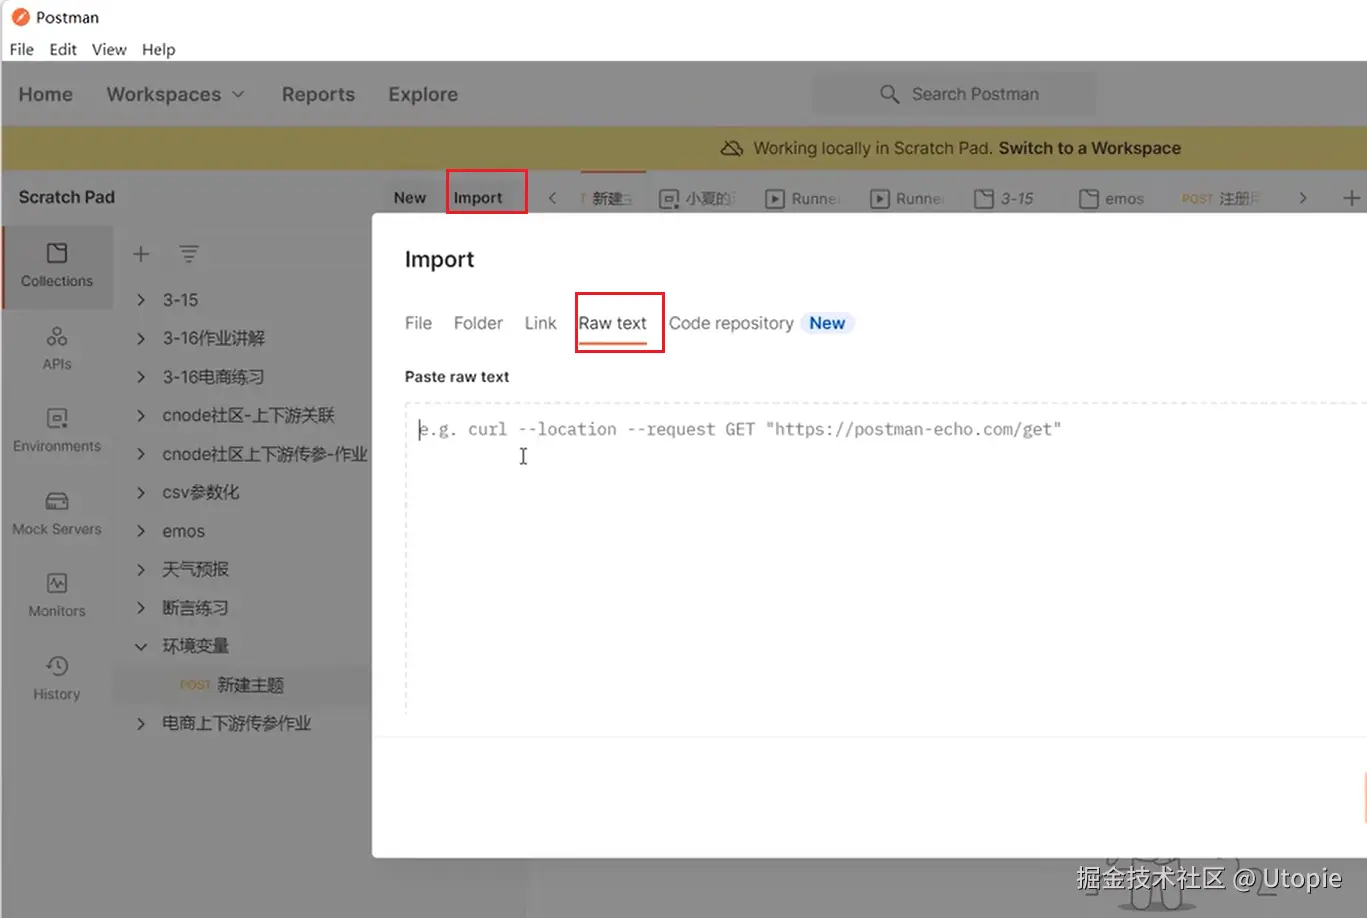Click the plus icon to open new tab
The height and width of the screenshot is (918, 1367).
(1351, 198)
